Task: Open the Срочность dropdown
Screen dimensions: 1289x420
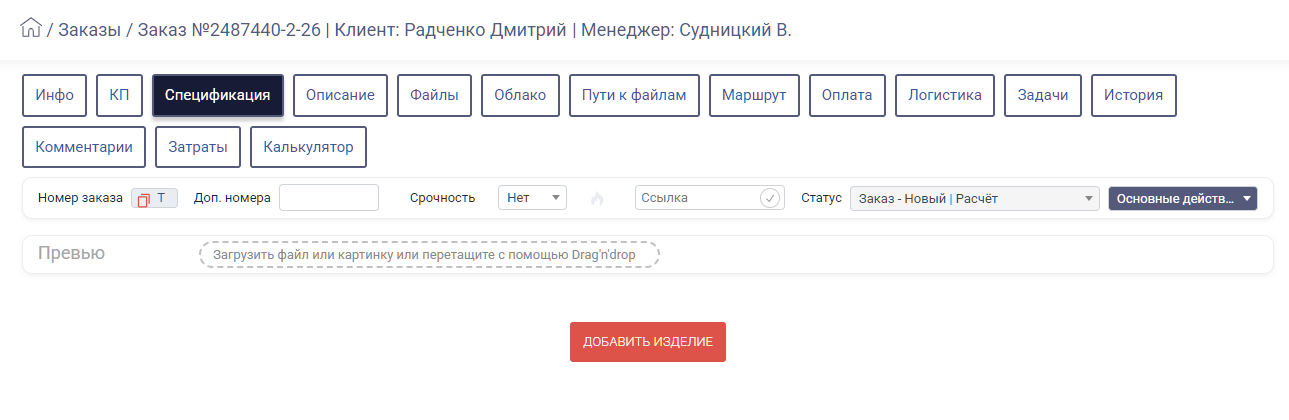Action: tap(532, 198)
